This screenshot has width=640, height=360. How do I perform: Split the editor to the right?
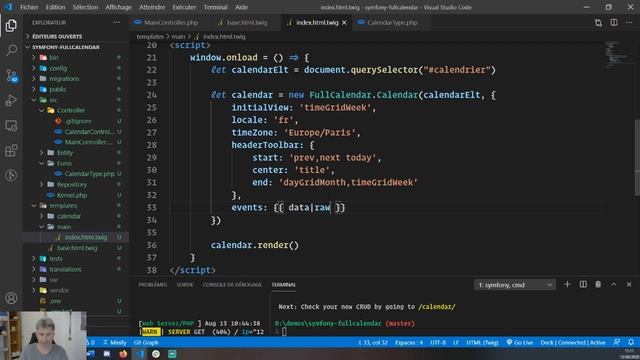pyautogui.click(x=614, y=22)
